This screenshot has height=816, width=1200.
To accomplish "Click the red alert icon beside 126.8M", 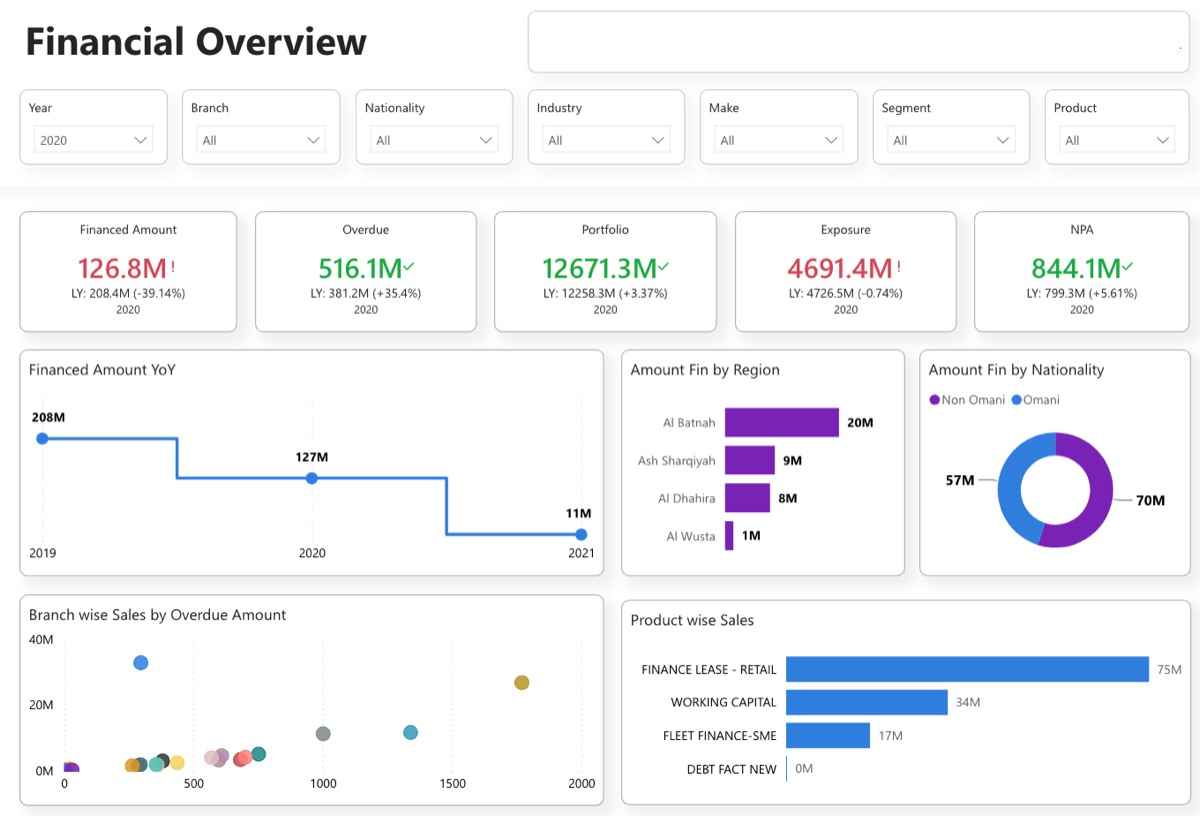I will click(x=173, y=267).
